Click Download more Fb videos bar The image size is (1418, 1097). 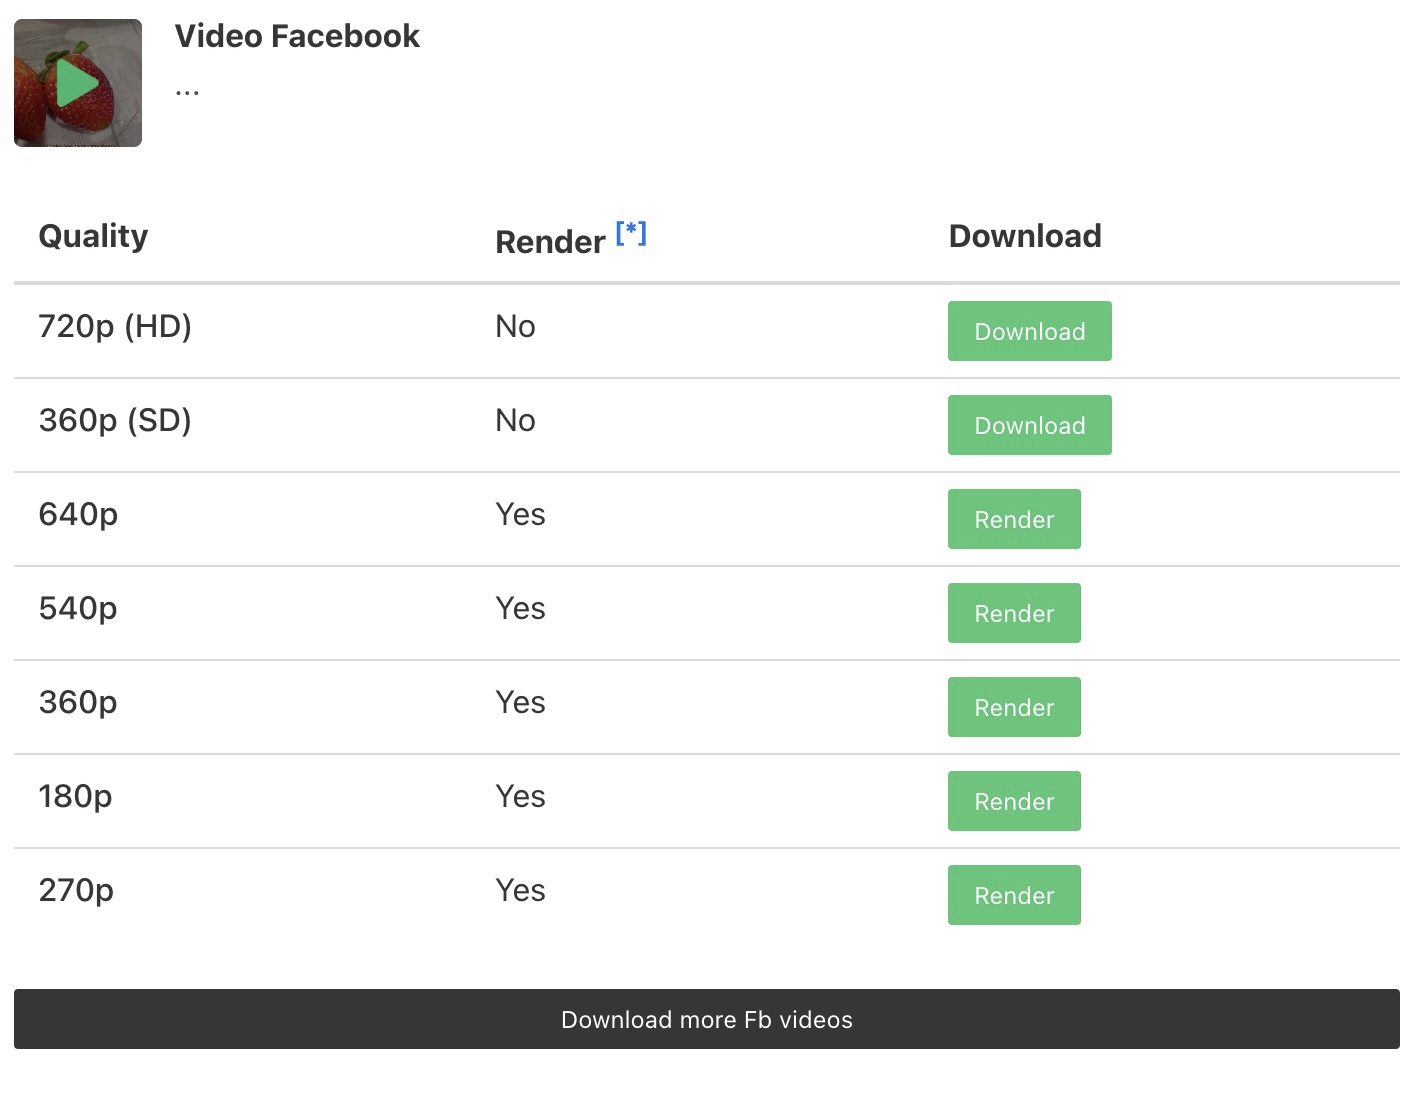point(707,1019)
